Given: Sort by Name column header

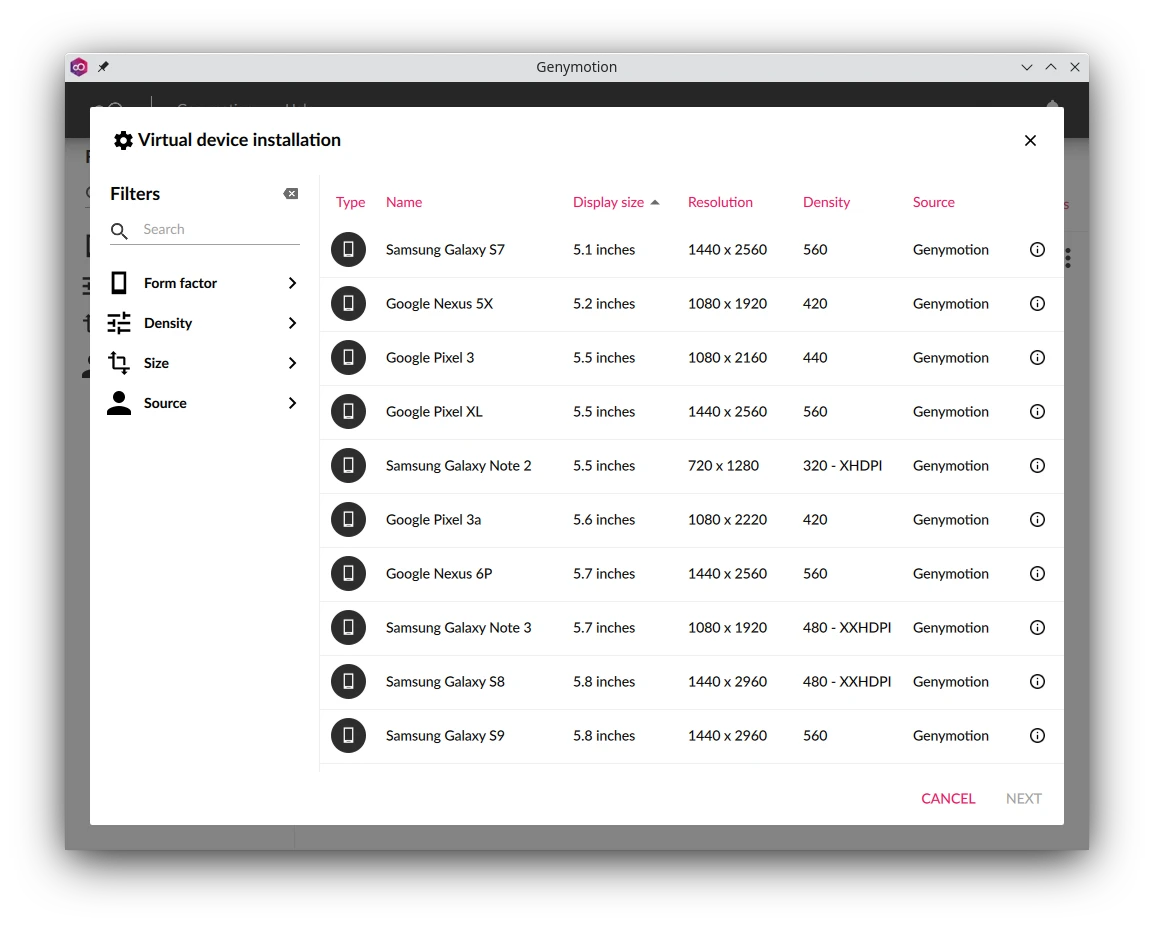Looking at the screenshot, I should (404, 202).
